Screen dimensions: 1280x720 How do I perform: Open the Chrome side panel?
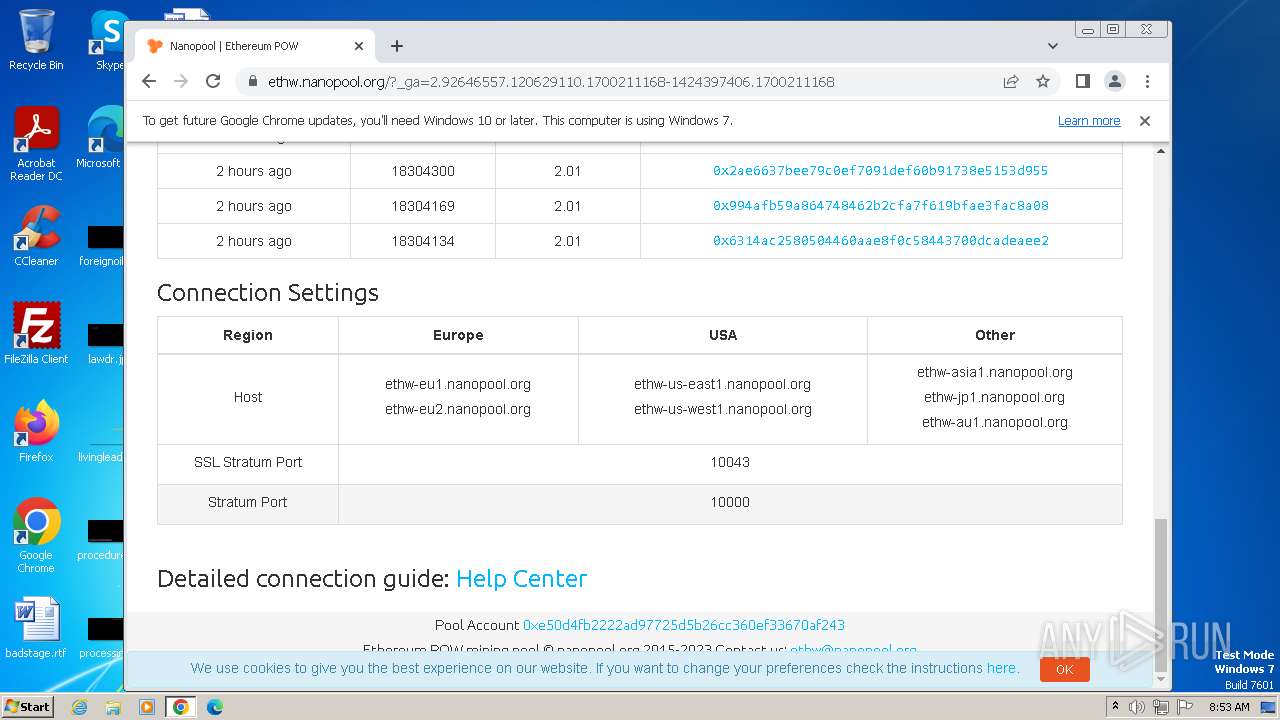pos(1083,81)
